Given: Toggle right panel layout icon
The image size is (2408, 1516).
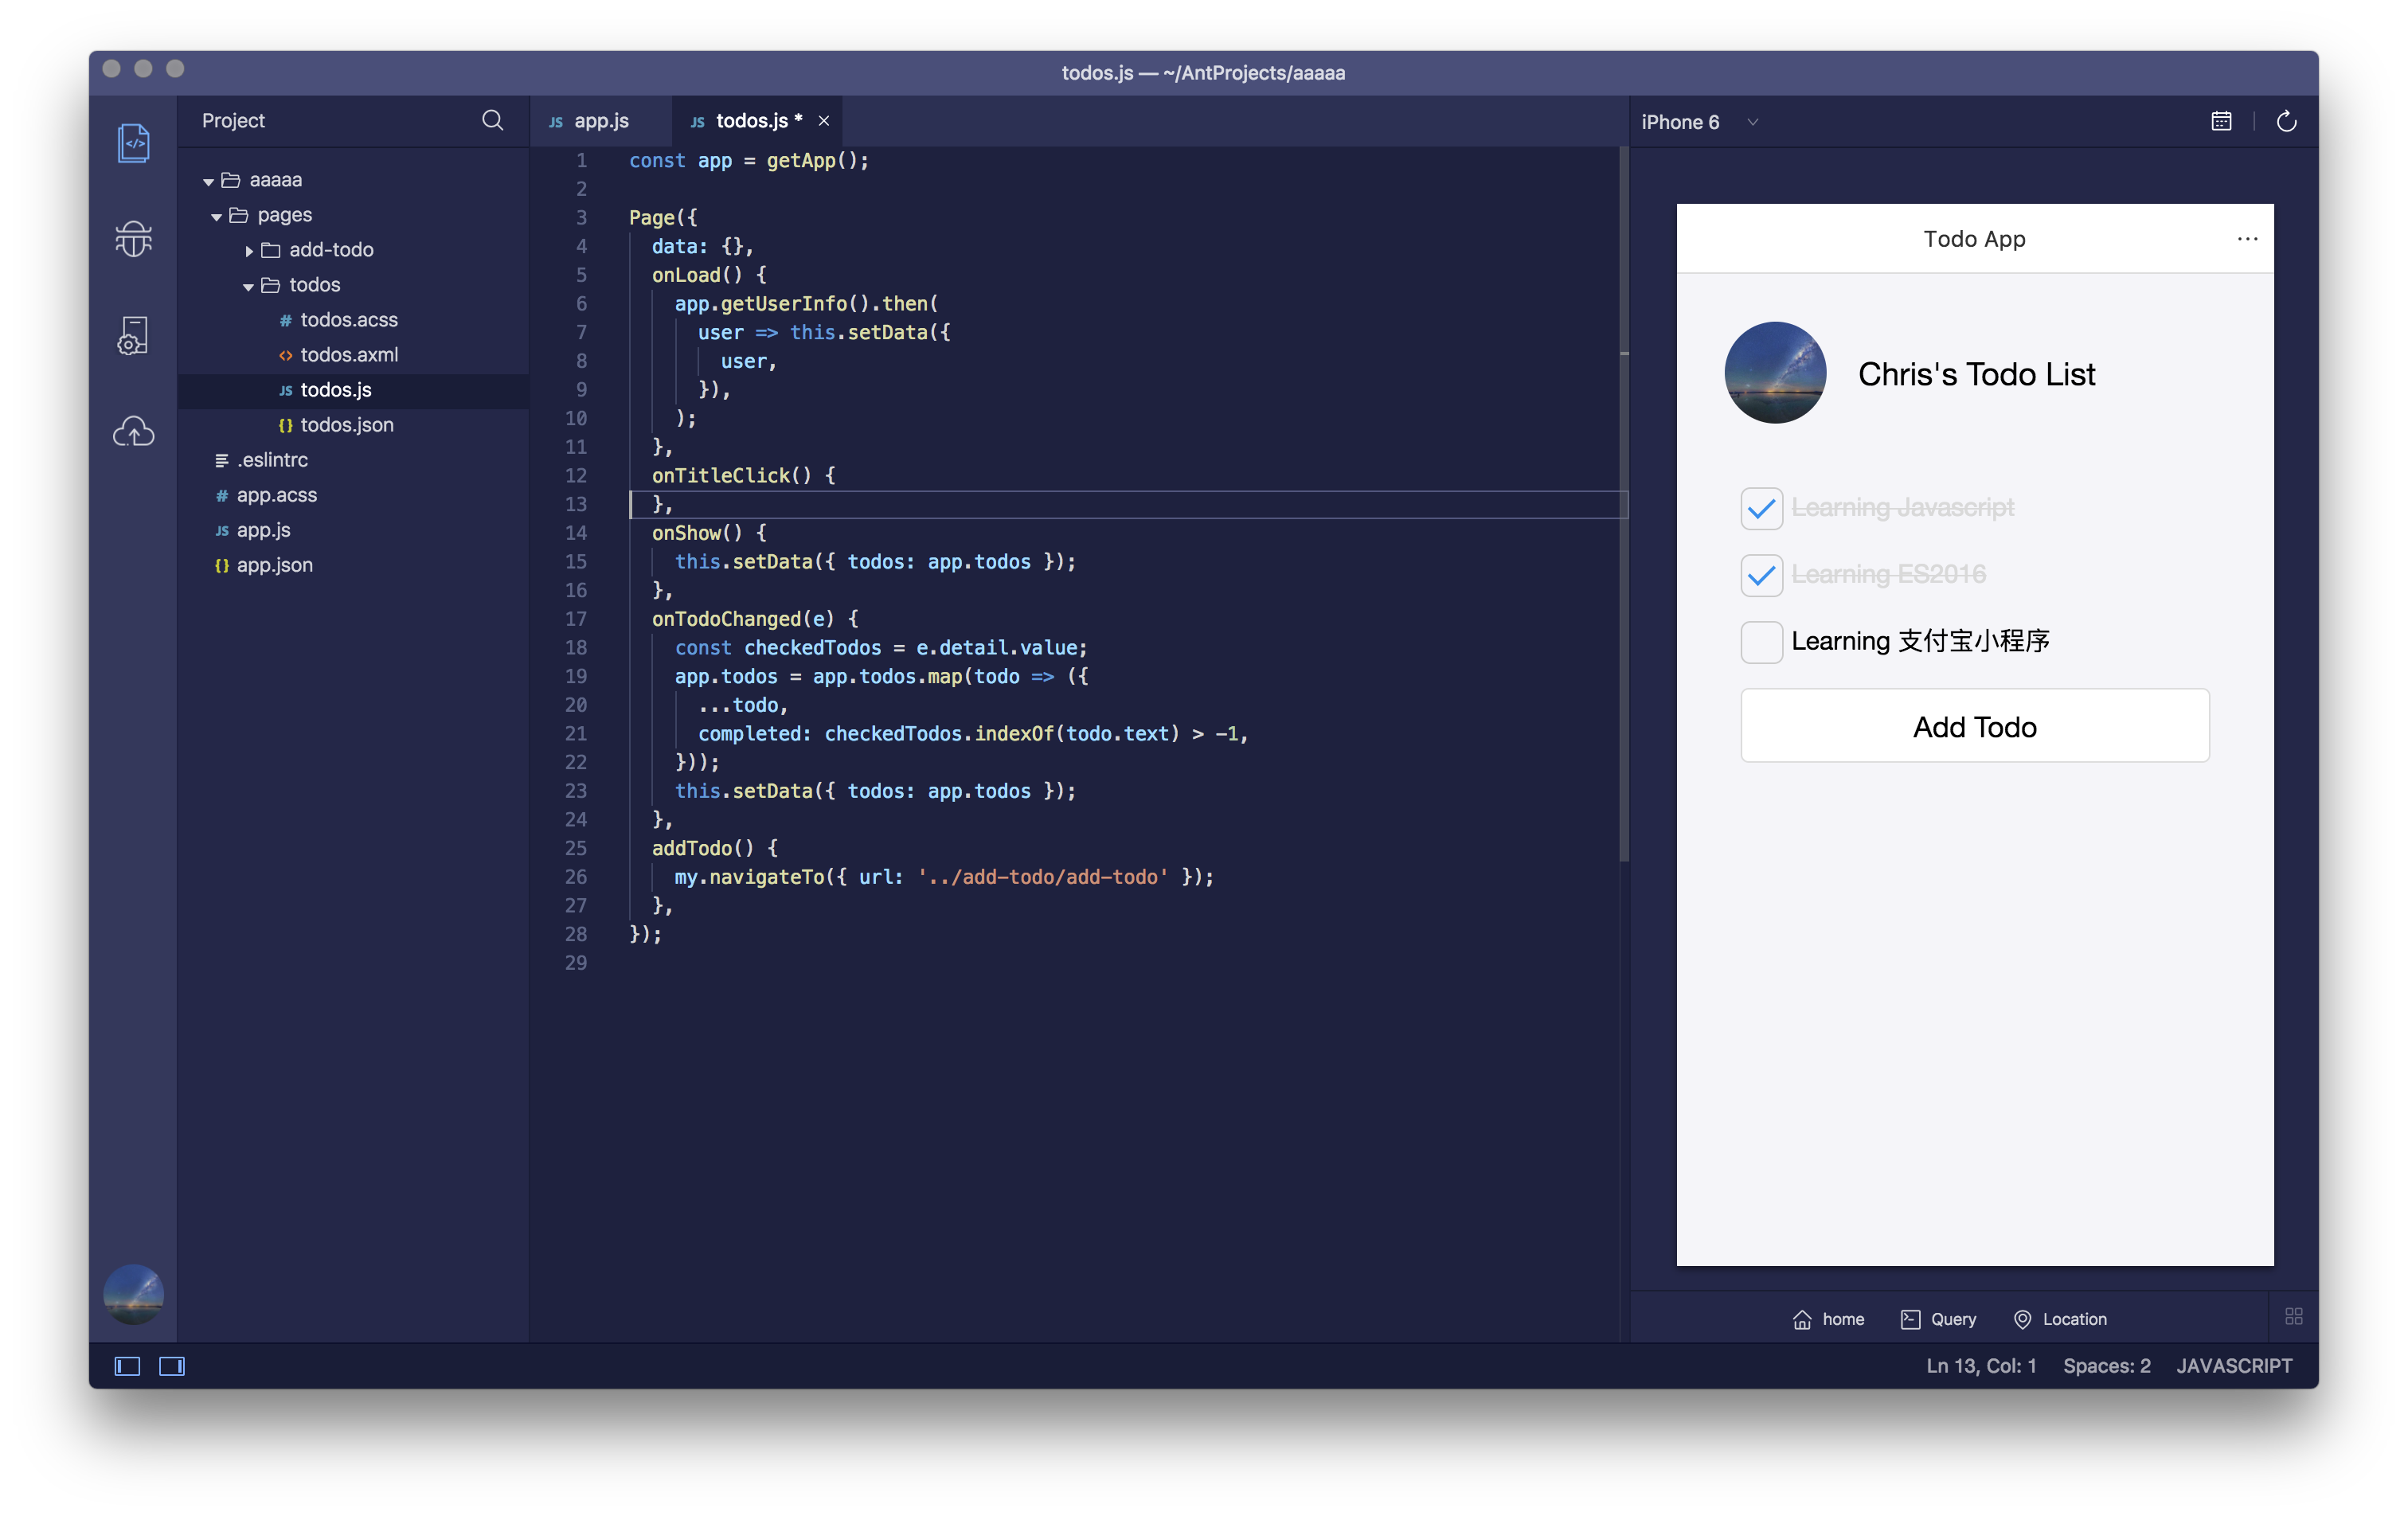Looking at the screenshot, I should coord(172,1366).
